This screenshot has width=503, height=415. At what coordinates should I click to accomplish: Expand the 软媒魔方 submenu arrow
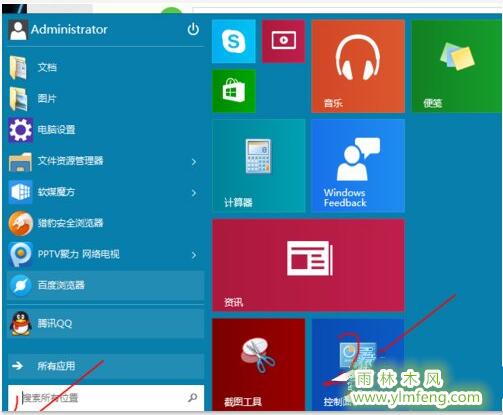[x=194, y=193]
